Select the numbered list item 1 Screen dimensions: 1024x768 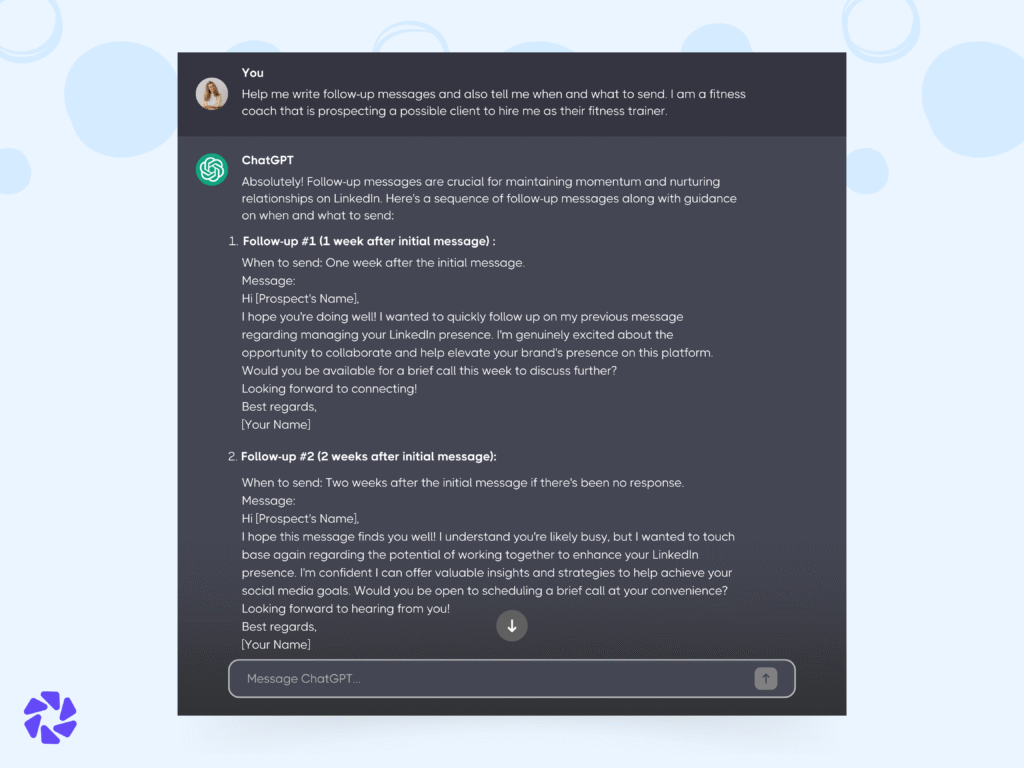click(232, 240)
